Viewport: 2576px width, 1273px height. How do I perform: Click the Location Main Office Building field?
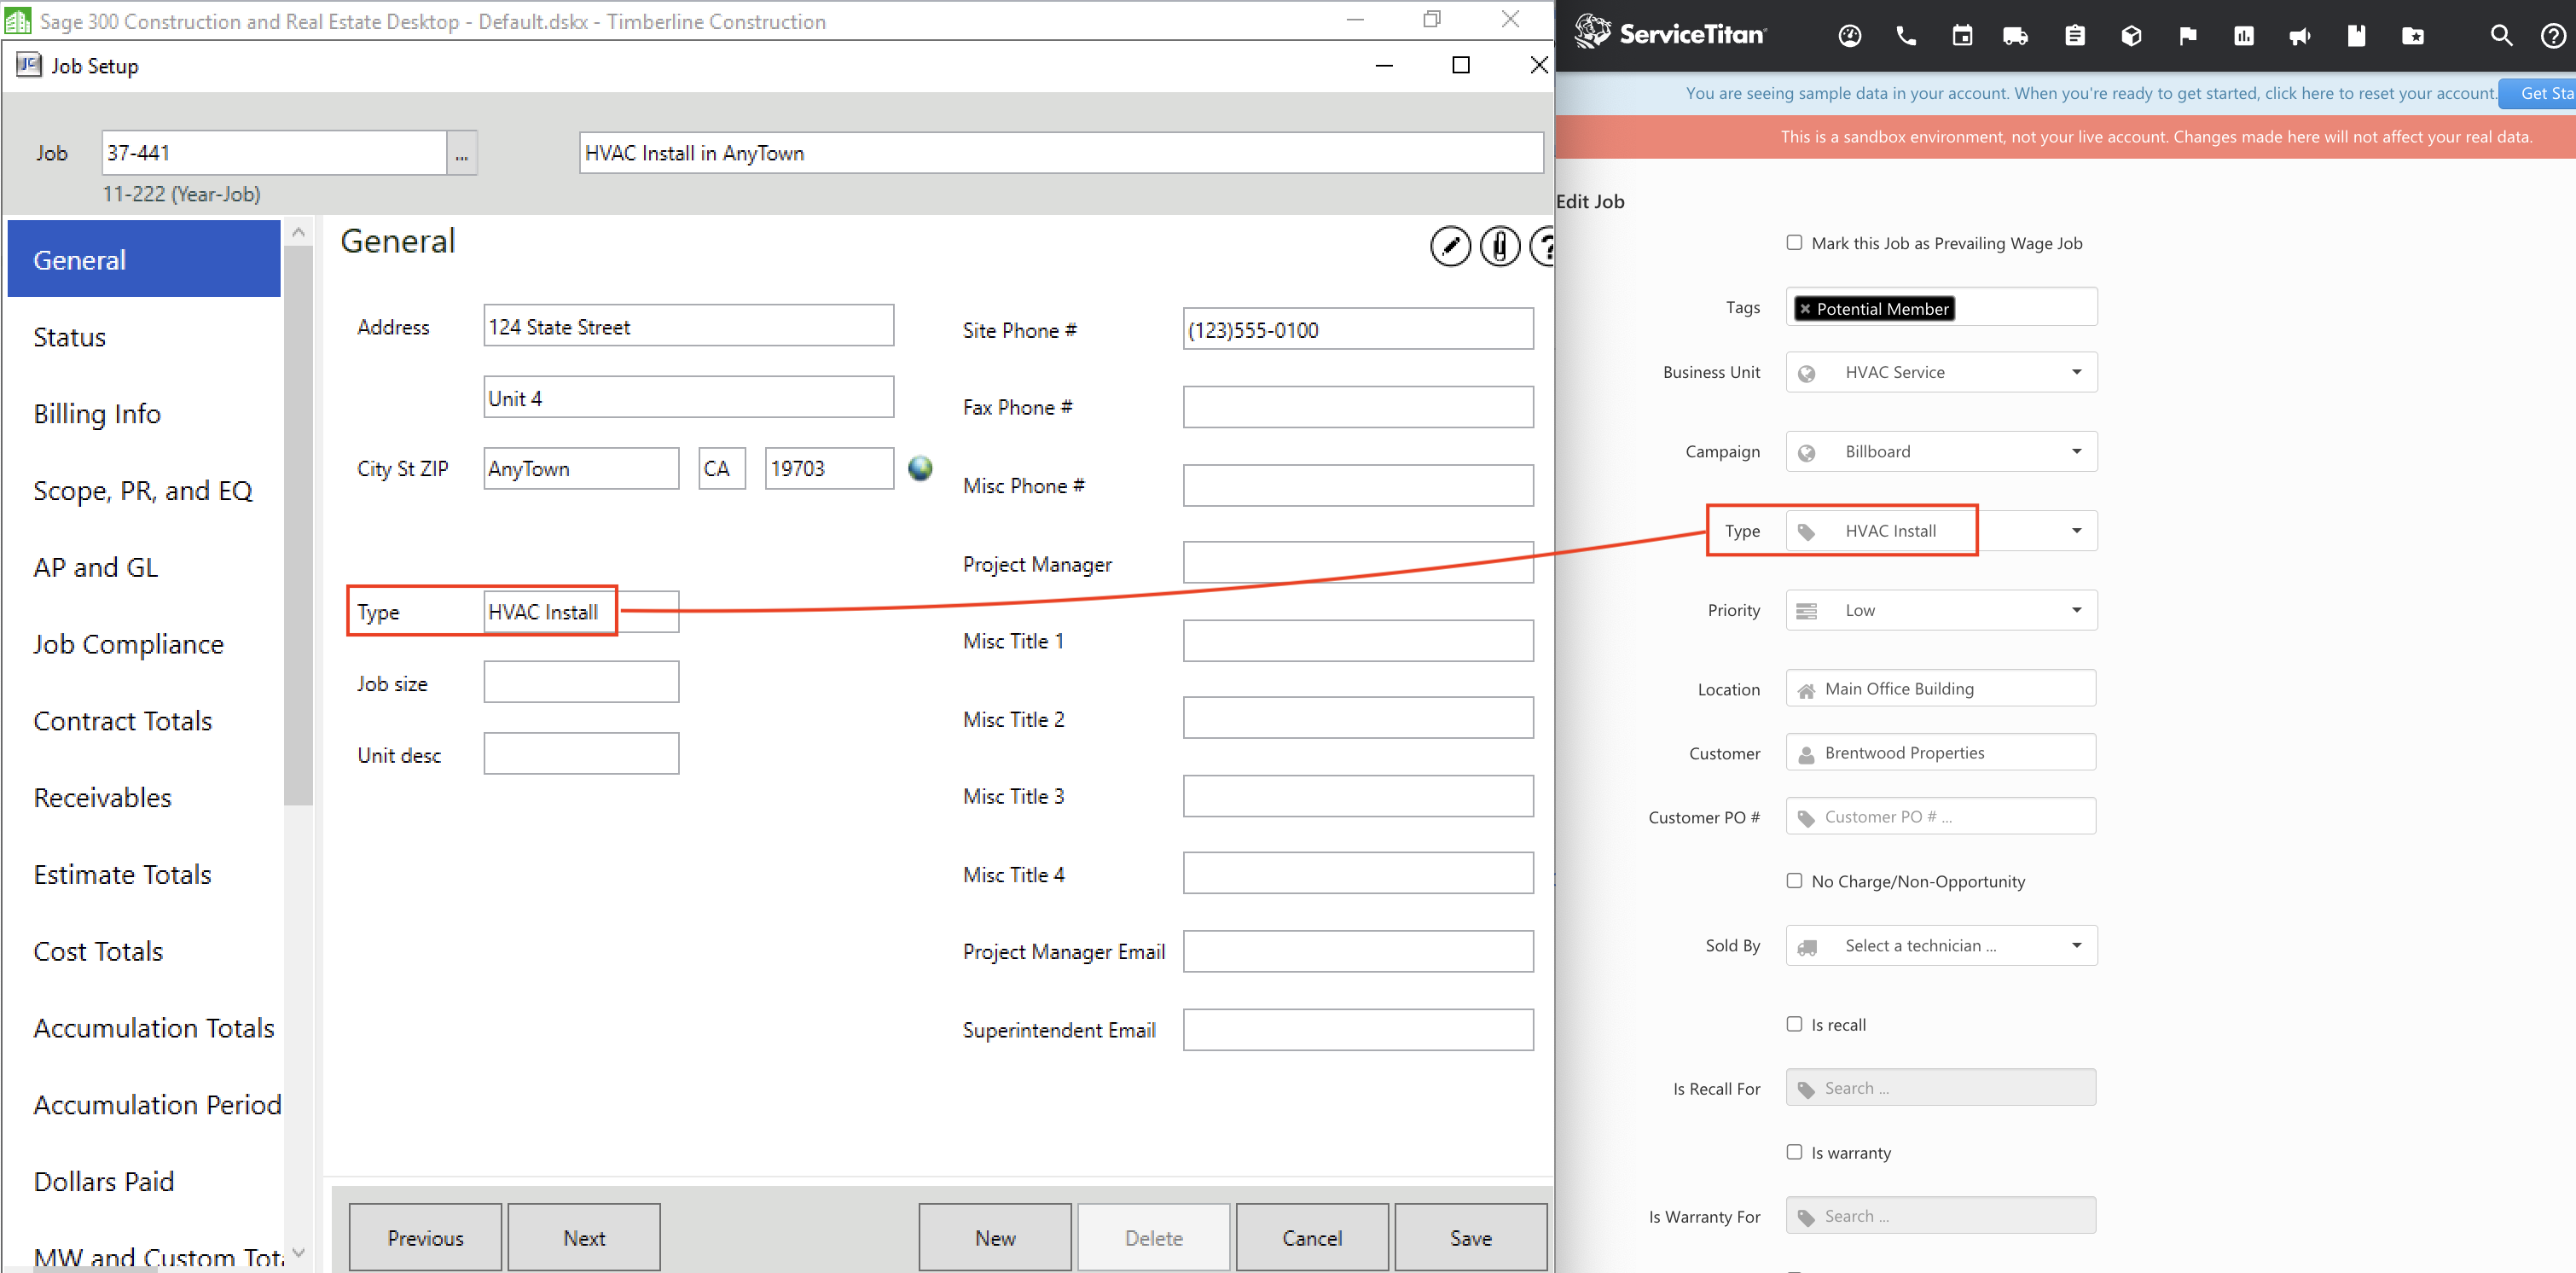tap(1940, 688)
